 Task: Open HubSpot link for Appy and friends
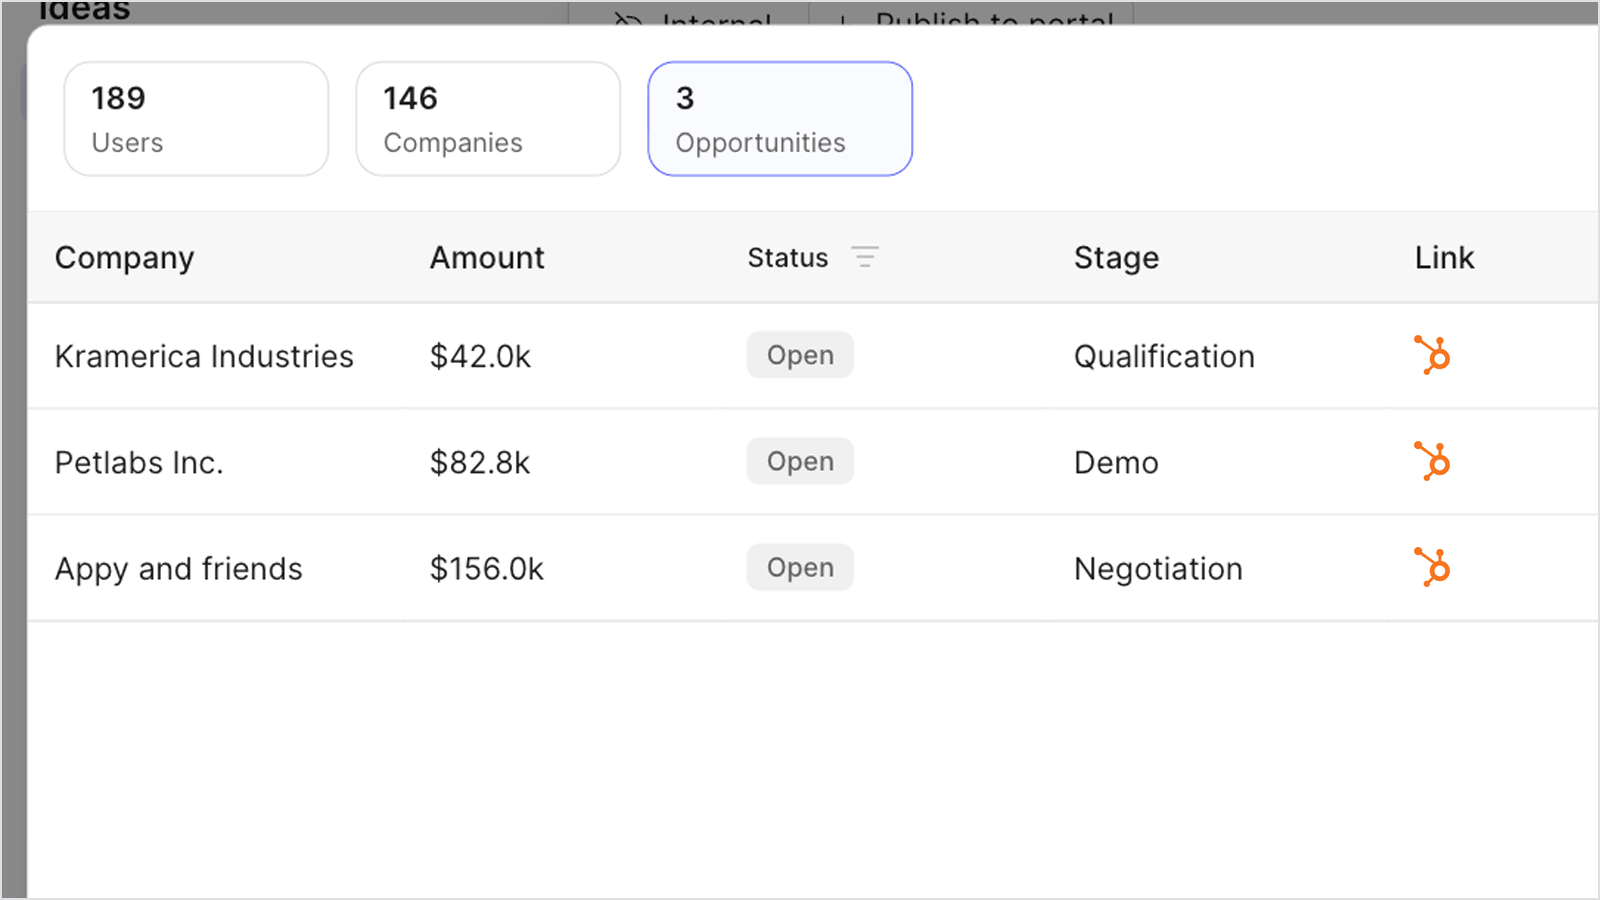pyautogui.click(x=1432, y=567)
